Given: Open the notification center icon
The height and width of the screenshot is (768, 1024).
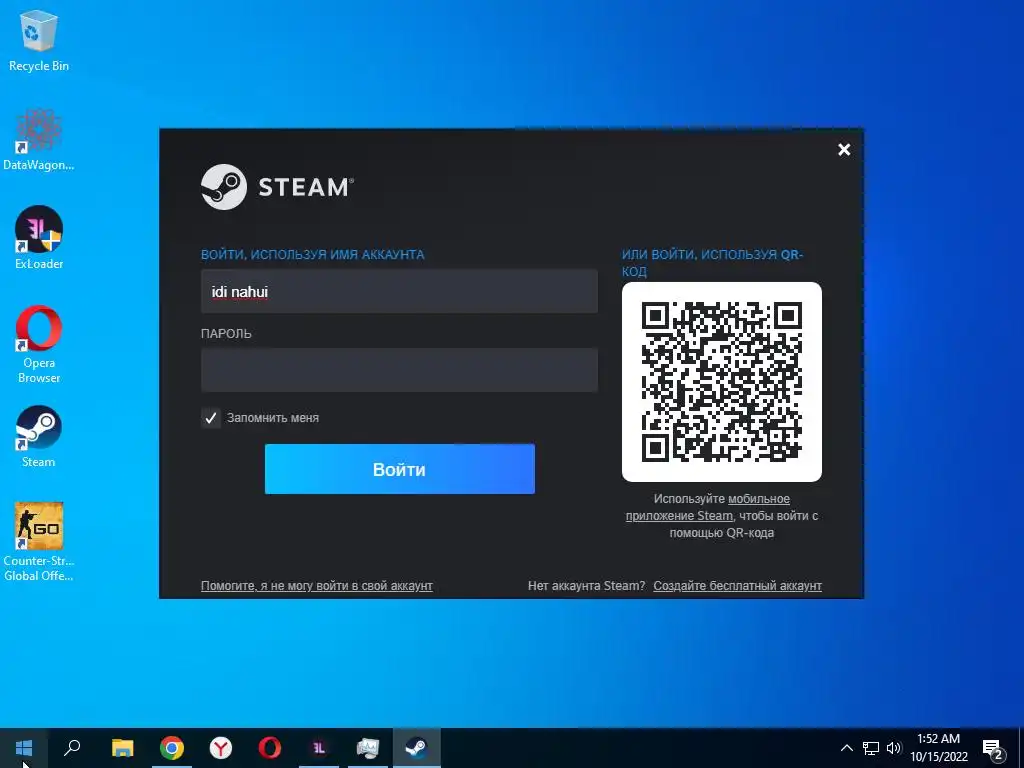Looking at the screenshot, I should (993, 750).
